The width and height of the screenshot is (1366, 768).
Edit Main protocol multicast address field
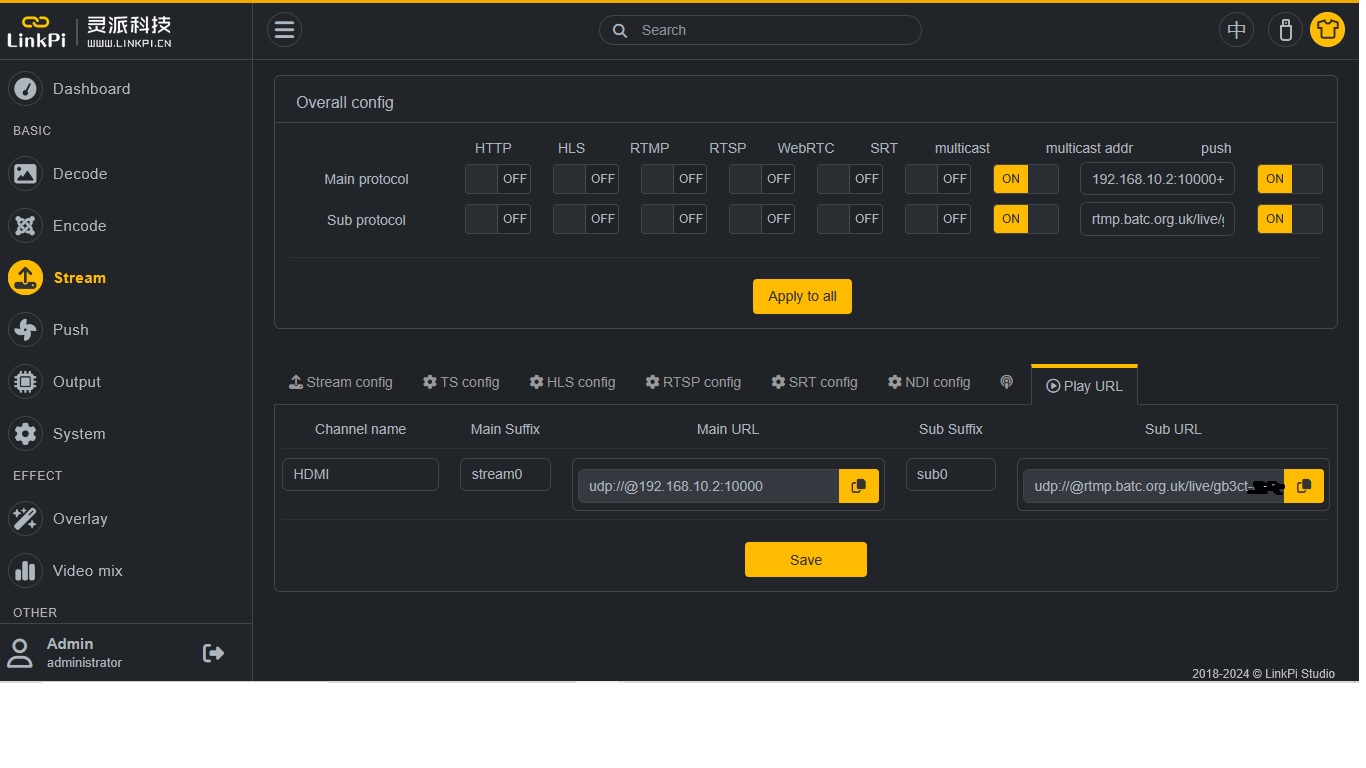pos(1157,179)
